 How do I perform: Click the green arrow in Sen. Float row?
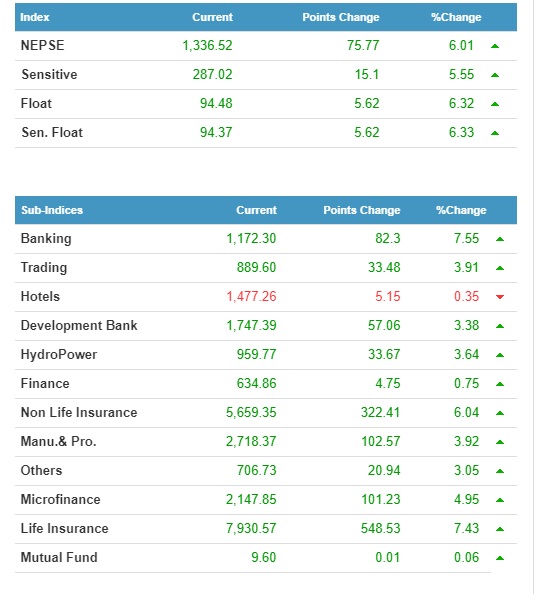(495, 133)
